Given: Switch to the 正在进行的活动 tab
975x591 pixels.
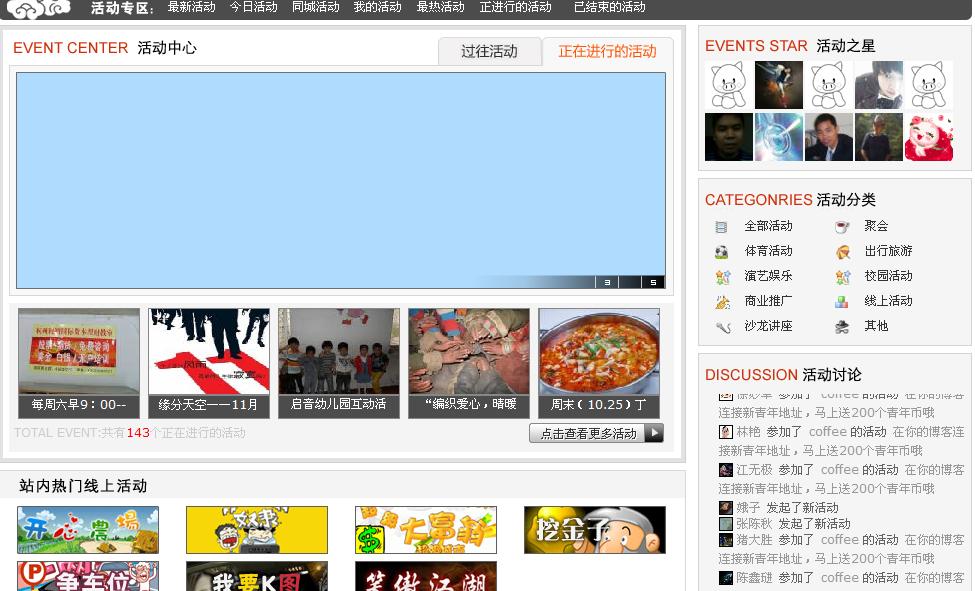Looking at the screenshot, I should point(608,52).
